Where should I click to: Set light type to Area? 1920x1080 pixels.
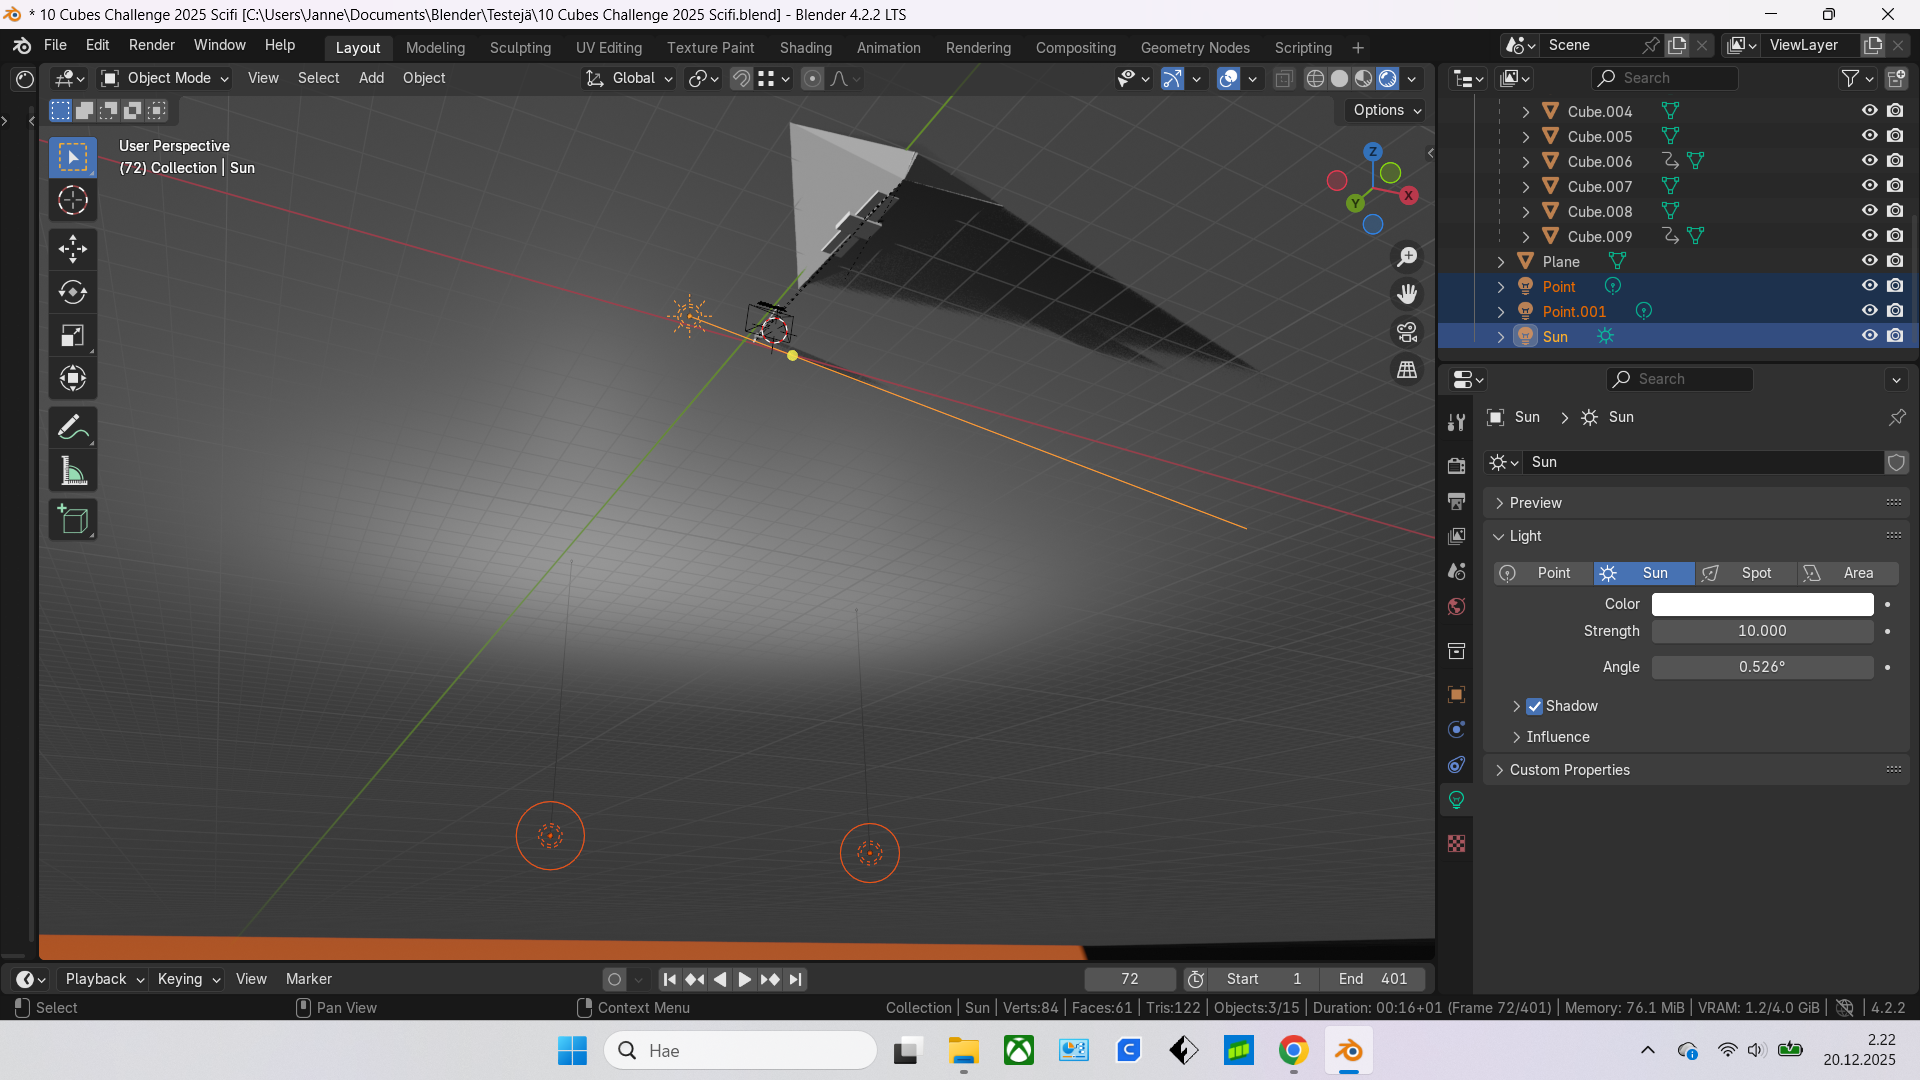pyautogui.click(x=1847, y=573)
